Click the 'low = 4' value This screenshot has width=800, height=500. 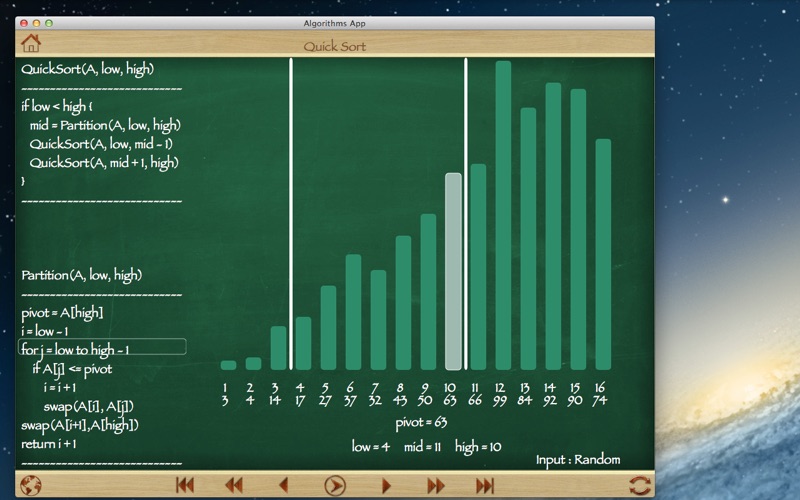(x=371, y=447)
